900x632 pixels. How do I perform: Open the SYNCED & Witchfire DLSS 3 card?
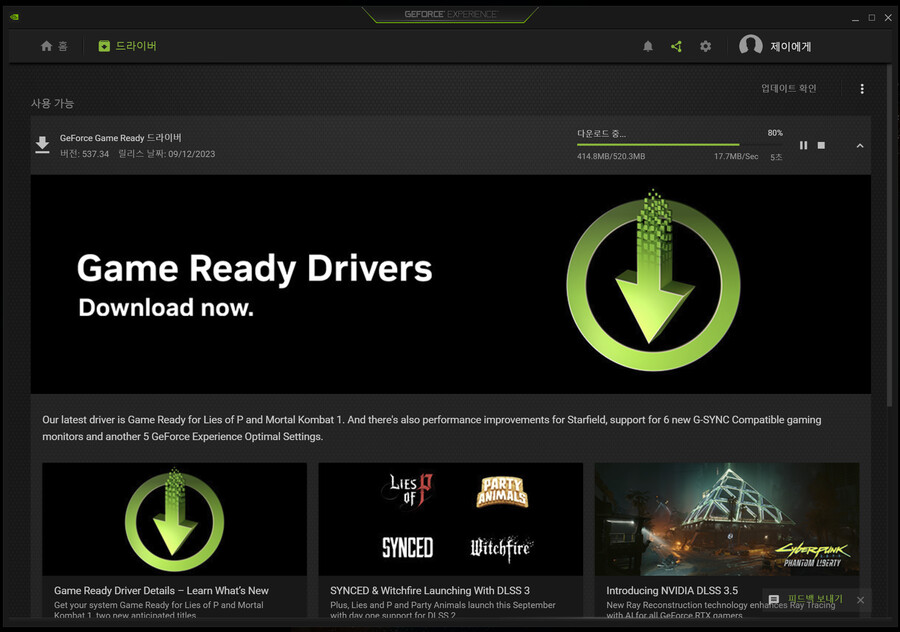pyautogui.click(x=450, y=519)
